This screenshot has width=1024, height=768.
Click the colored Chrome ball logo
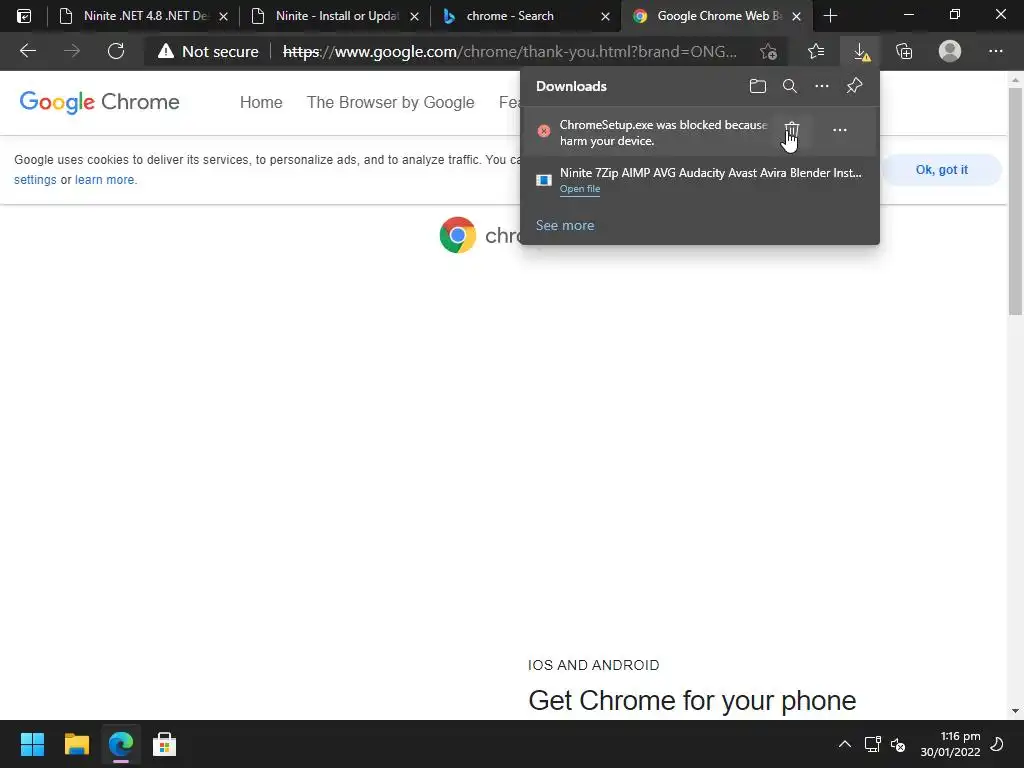point(458,235)
